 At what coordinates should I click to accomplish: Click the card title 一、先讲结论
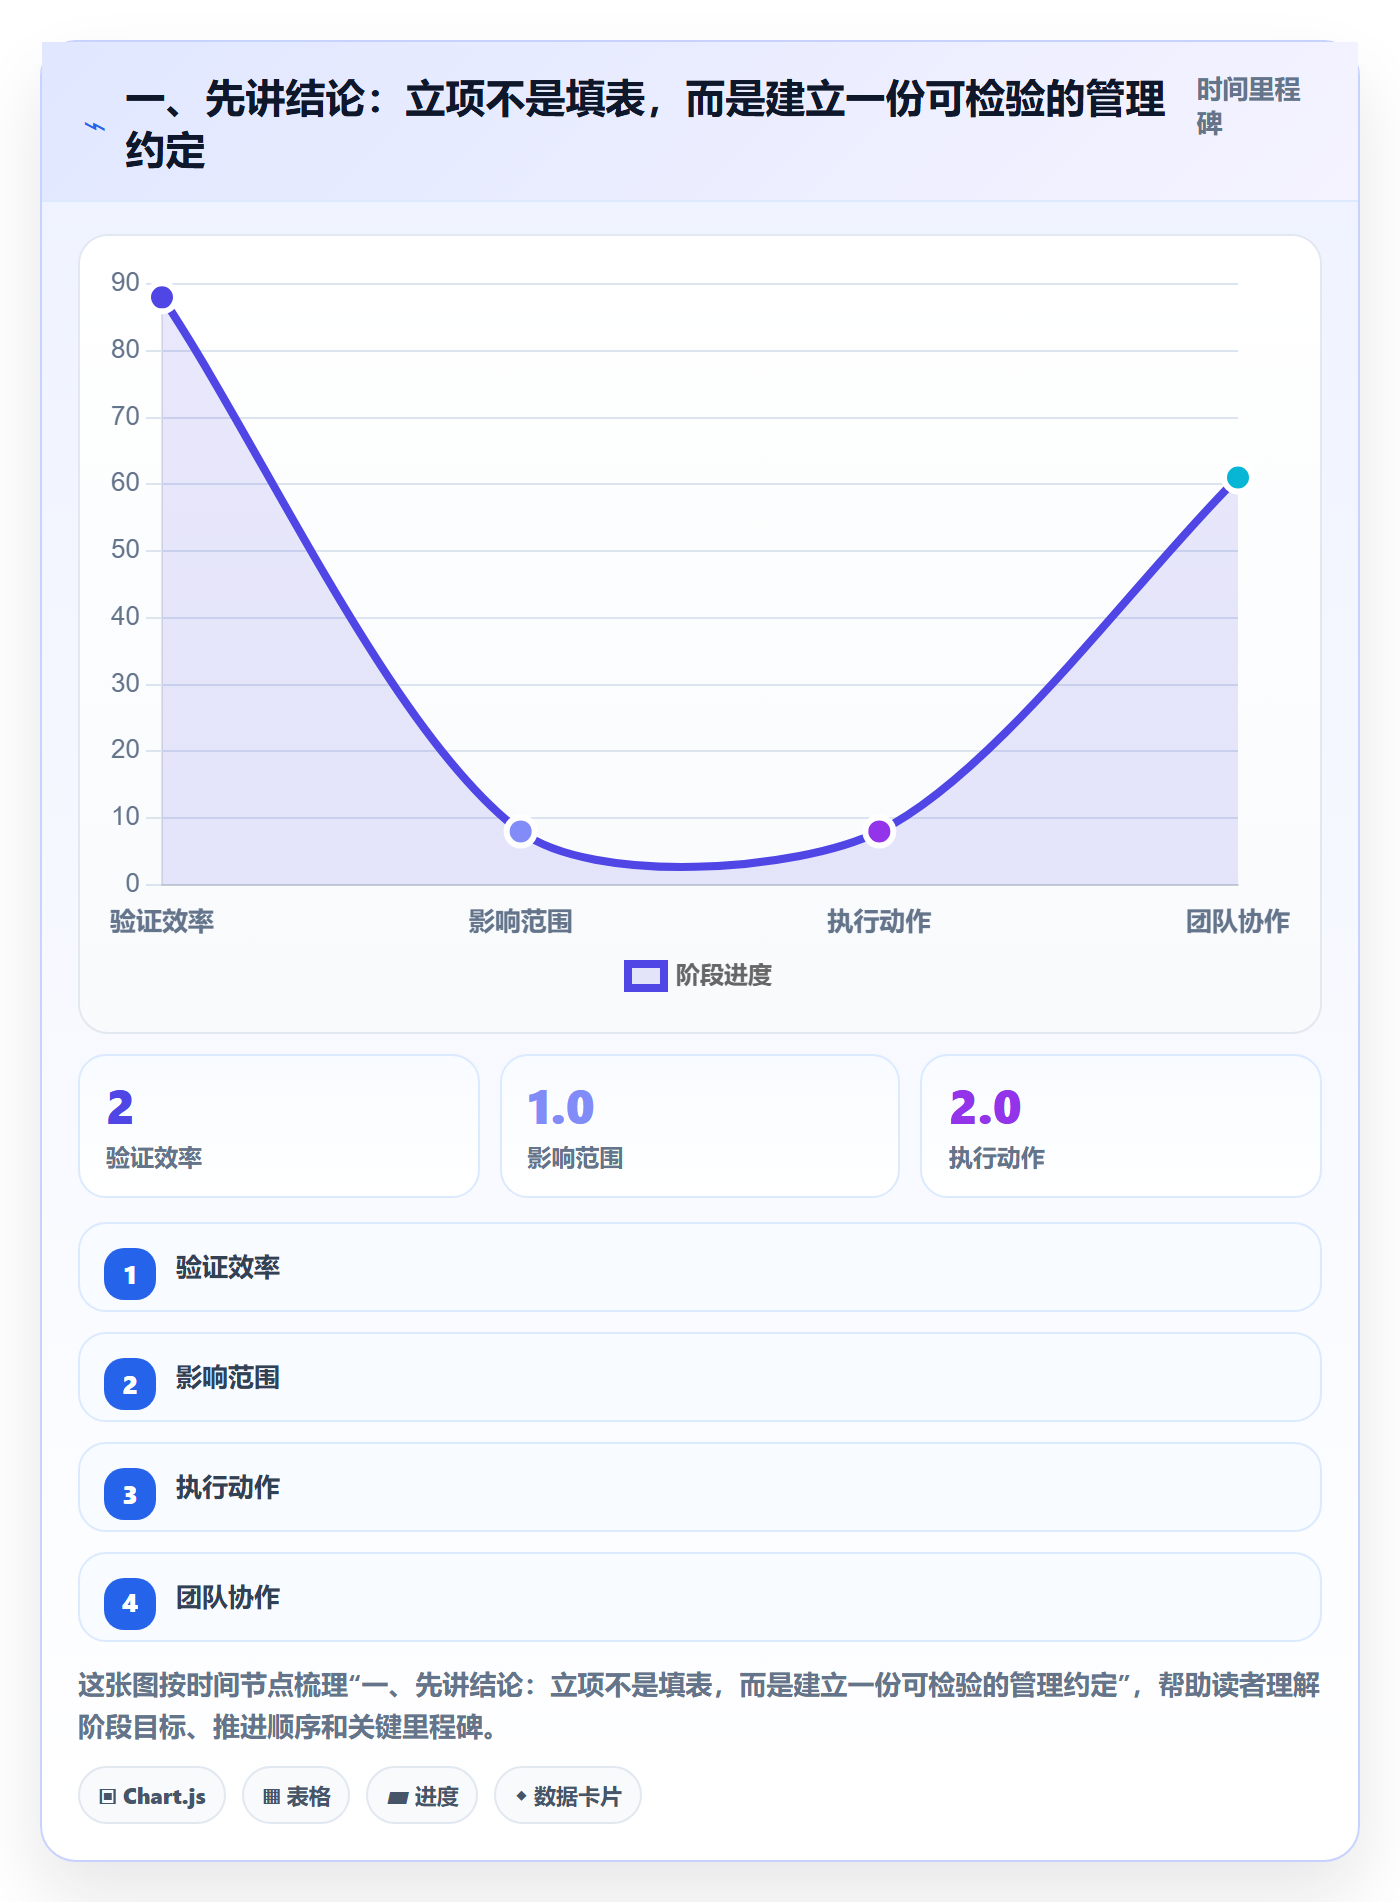(x=645, y=124)
